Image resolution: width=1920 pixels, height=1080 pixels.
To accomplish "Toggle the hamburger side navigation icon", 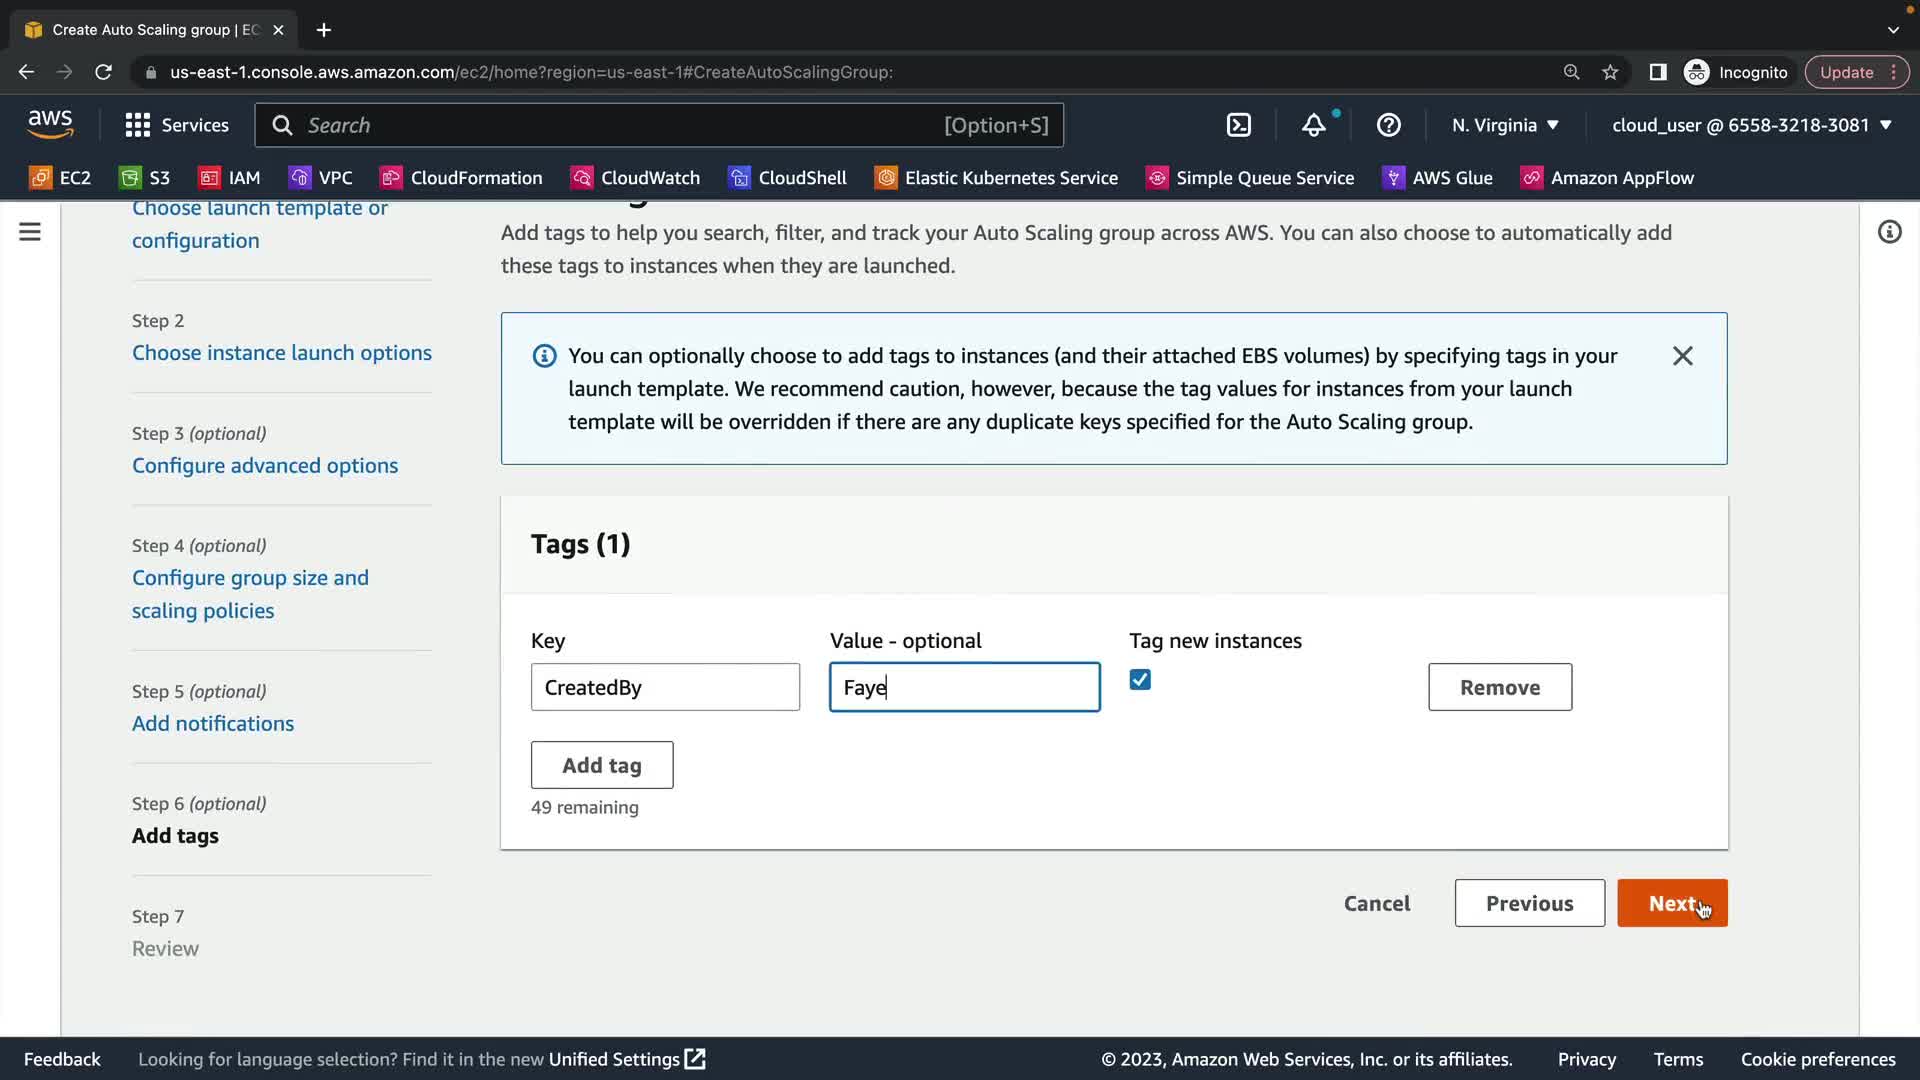I will tap(30, 232).
